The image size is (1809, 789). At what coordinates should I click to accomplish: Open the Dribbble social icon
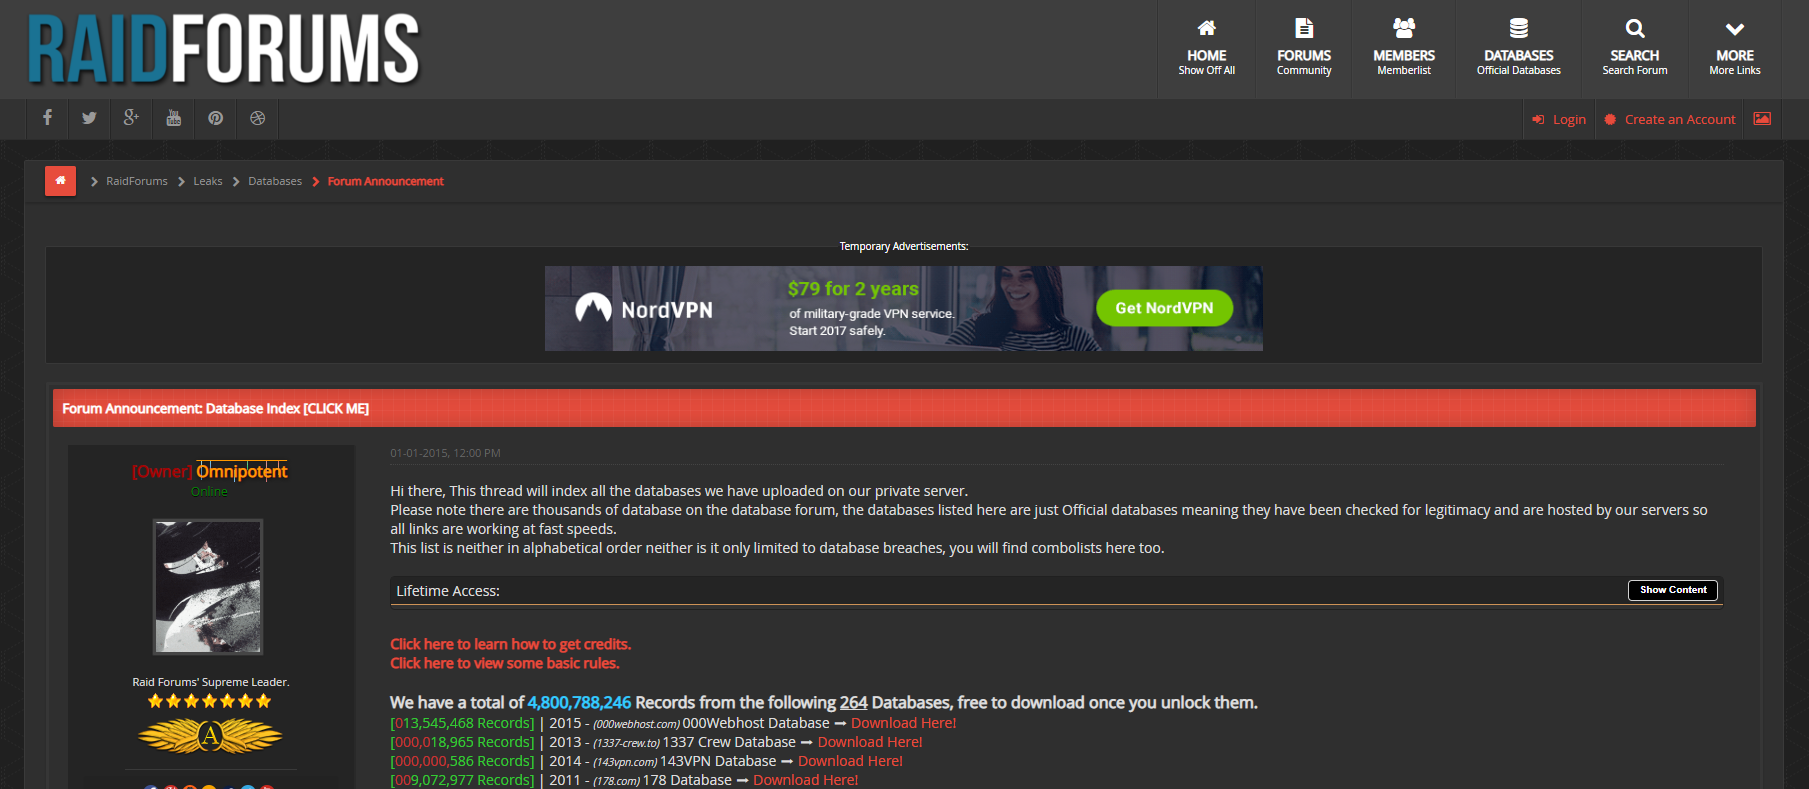pyautogui.click(x=257, y=118)
